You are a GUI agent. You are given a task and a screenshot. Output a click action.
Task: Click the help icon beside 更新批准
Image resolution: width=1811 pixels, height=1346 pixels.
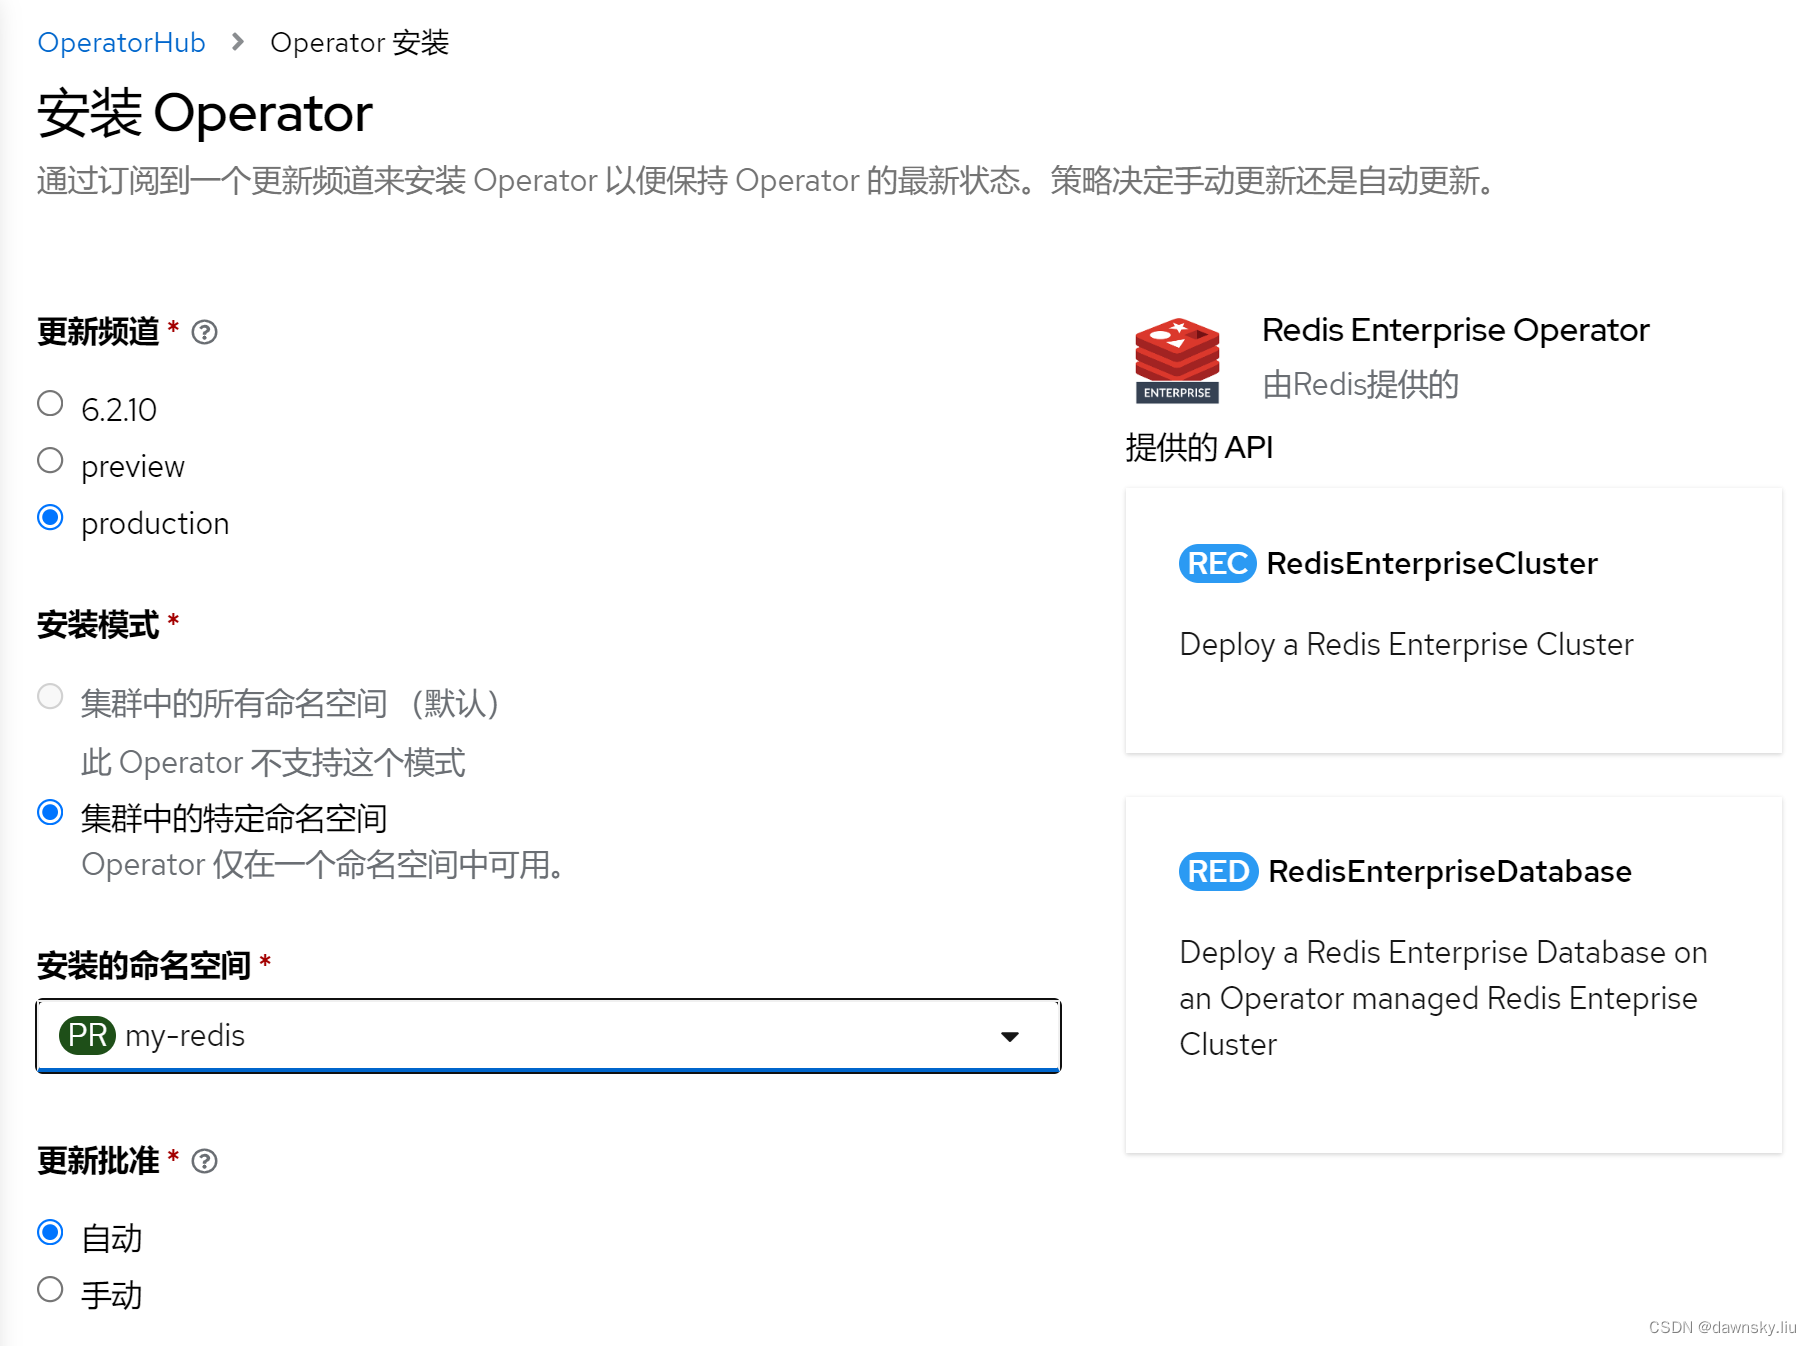pyautogui.click(x=205, y=1161)
